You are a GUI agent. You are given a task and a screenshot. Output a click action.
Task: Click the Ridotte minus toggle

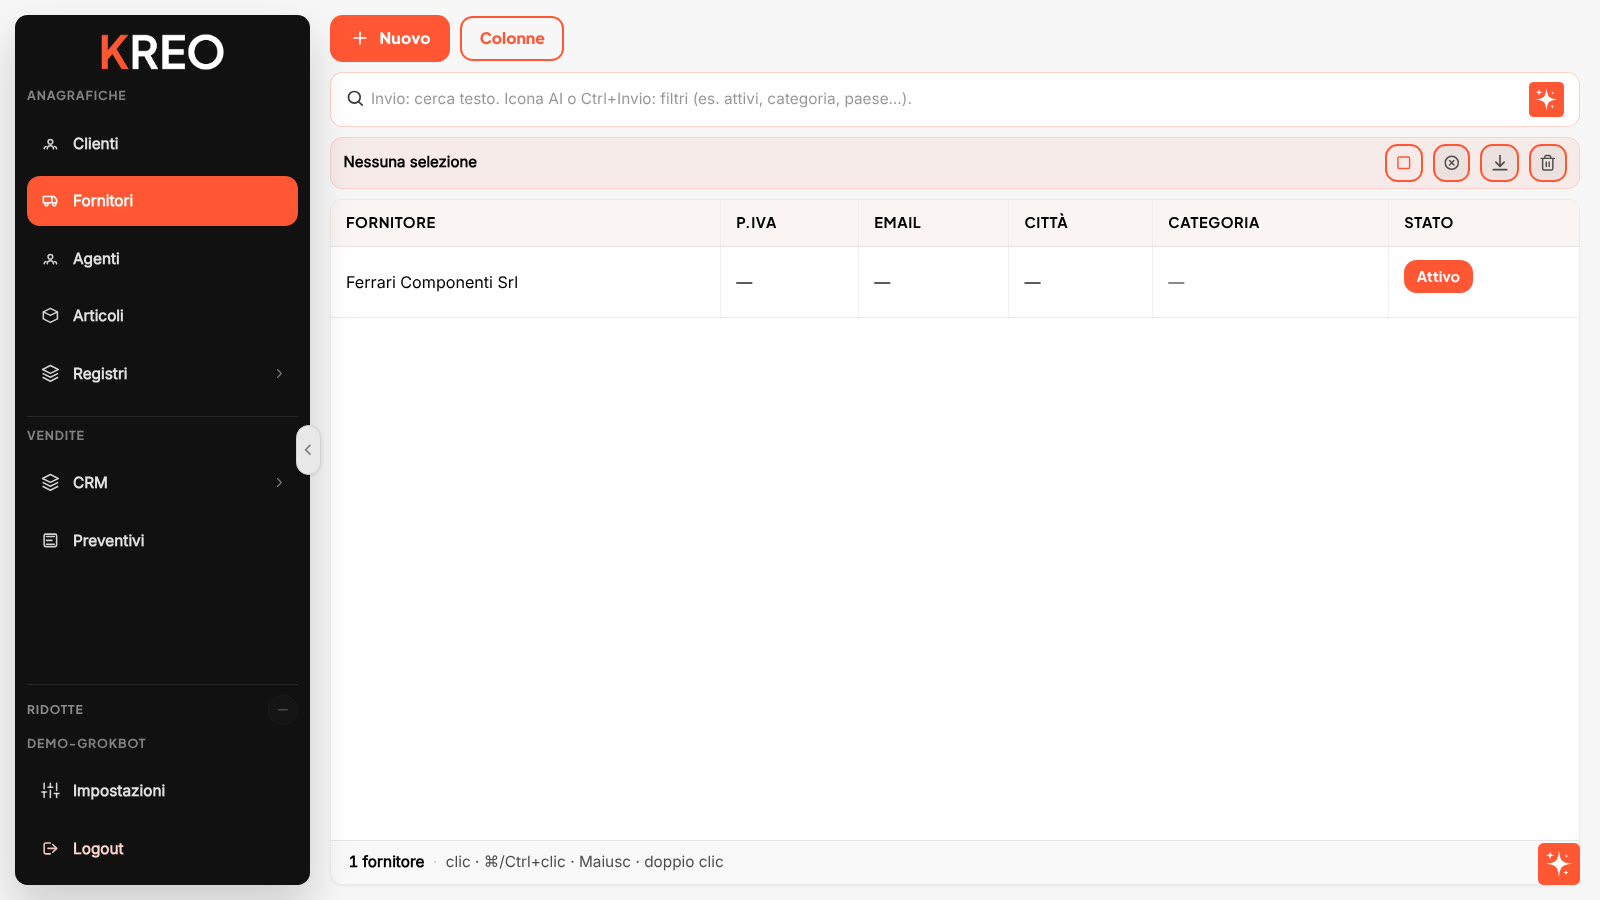[283, 710]
